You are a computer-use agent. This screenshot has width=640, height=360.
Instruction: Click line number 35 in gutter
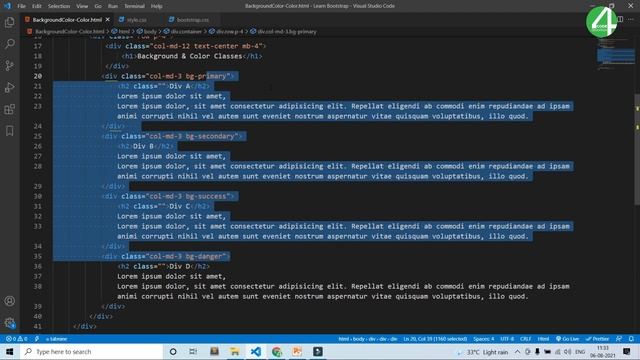38,256
